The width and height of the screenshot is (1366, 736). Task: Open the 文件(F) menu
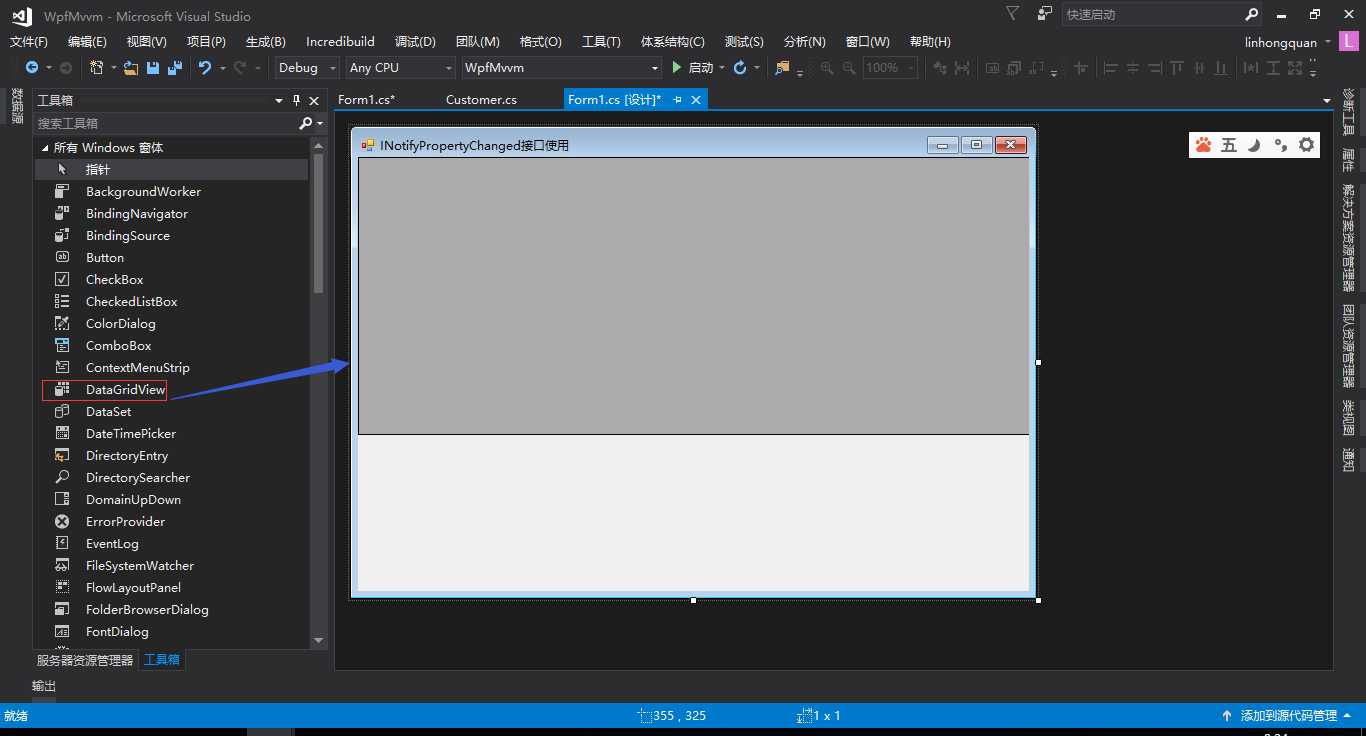[29, 42]
